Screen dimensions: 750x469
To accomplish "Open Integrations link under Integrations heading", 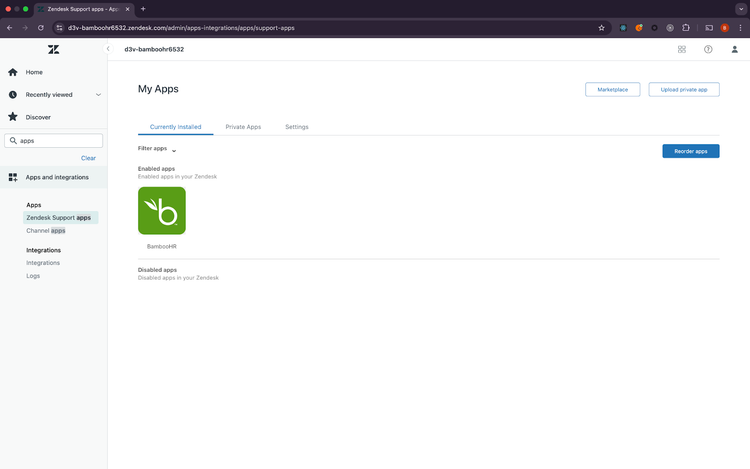I will 43,263.
